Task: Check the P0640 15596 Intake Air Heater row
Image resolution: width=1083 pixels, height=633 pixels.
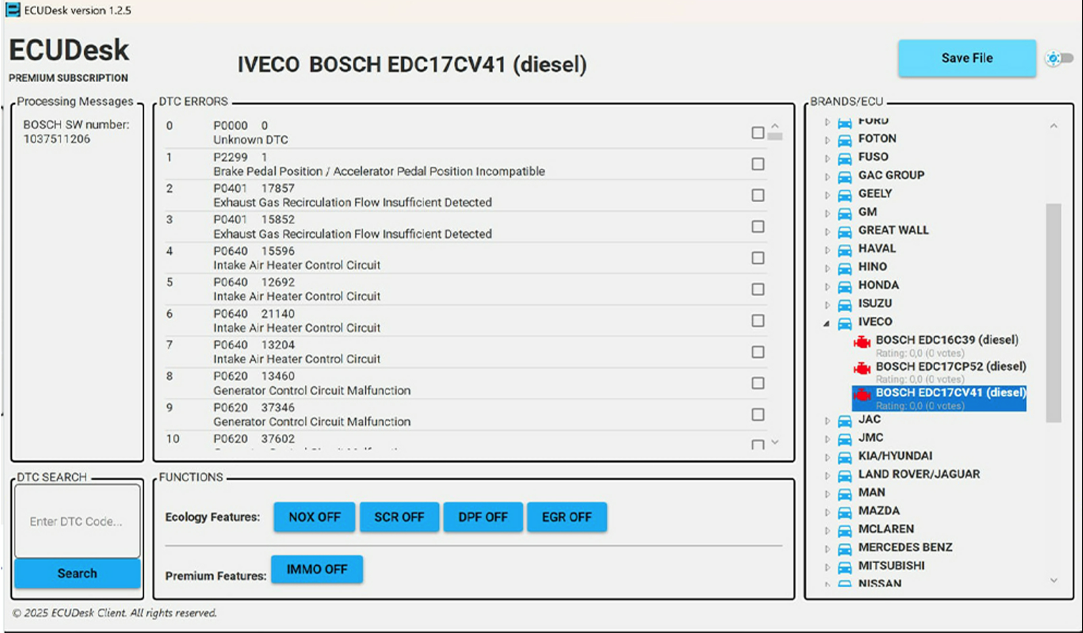Action: click(758, 258)
